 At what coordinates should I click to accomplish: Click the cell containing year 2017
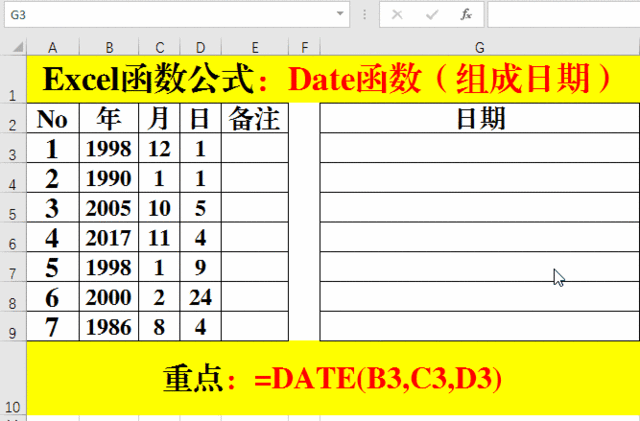109,238
